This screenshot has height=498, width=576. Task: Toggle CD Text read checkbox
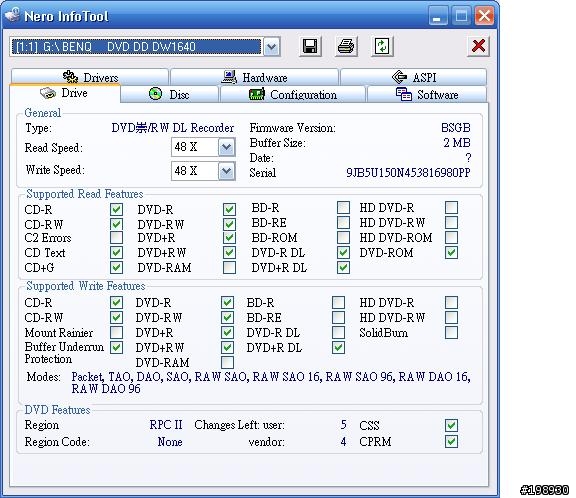coord(116,253)
